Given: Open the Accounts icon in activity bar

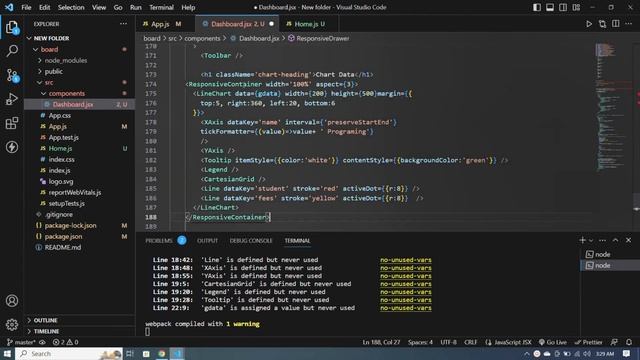Looking at the screenshot, I should [x=12, y=301].
